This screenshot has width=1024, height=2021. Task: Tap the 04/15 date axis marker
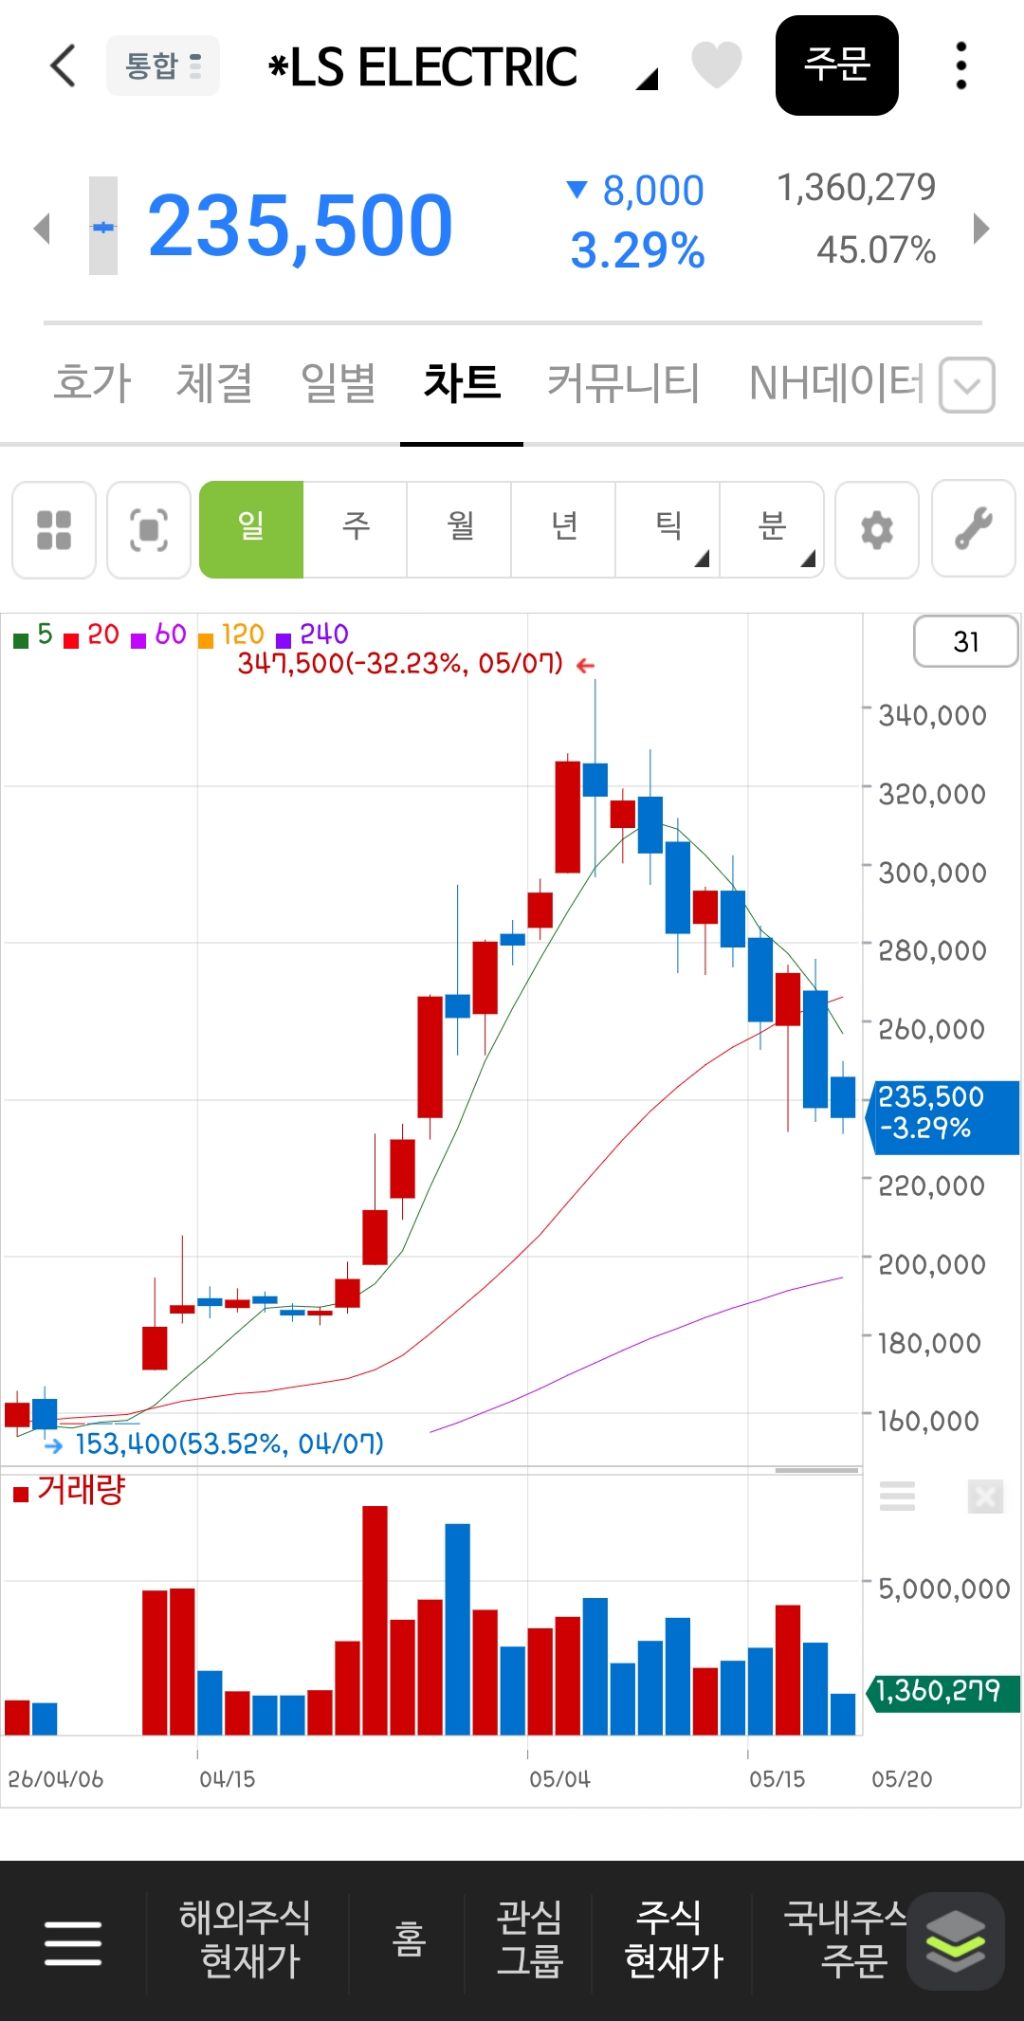click(x=227, y=1779)
